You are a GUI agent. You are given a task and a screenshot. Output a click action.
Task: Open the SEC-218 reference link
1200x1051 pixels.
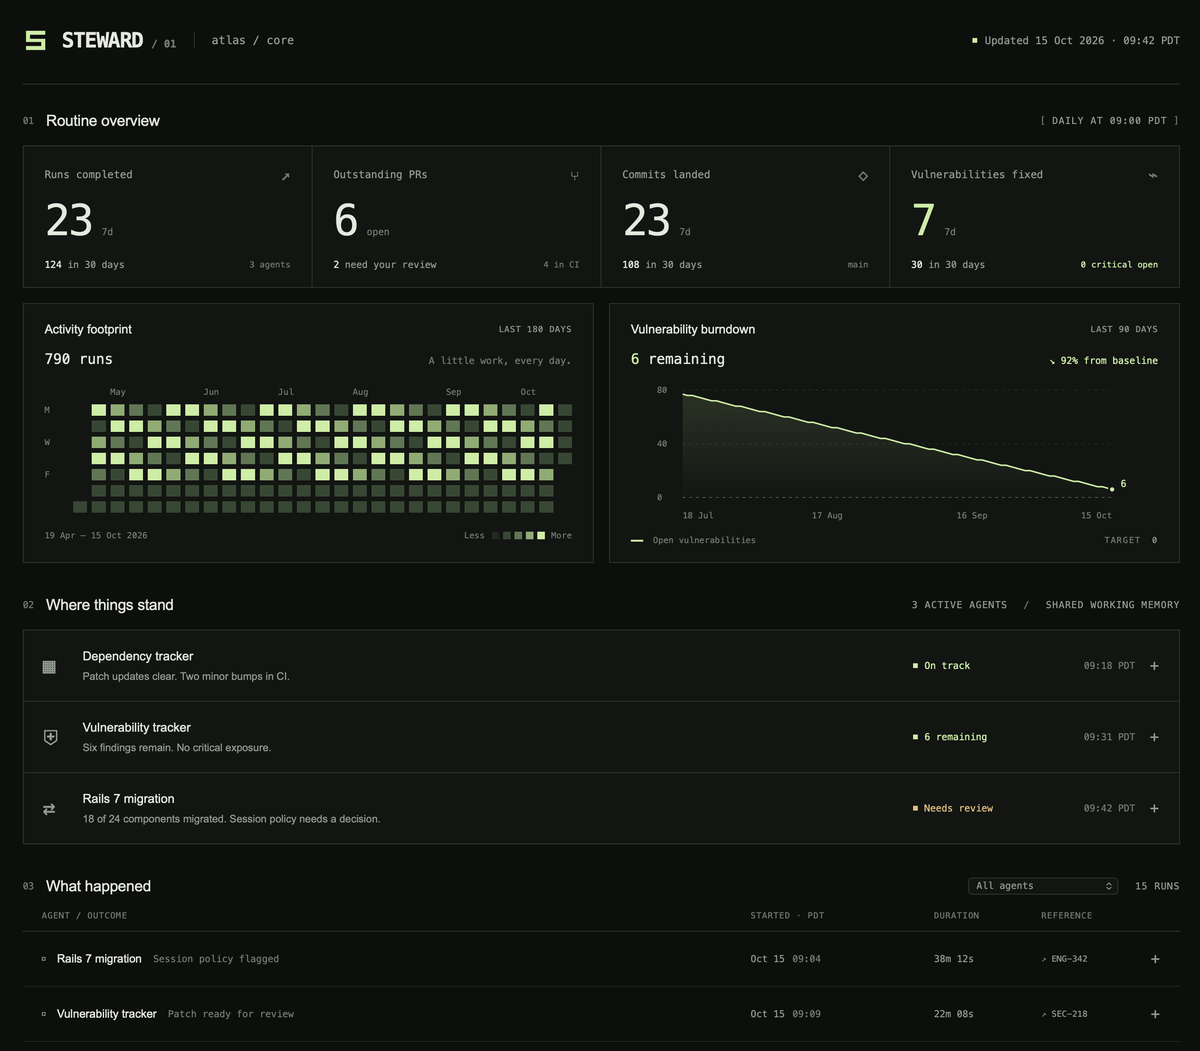1064,1014
